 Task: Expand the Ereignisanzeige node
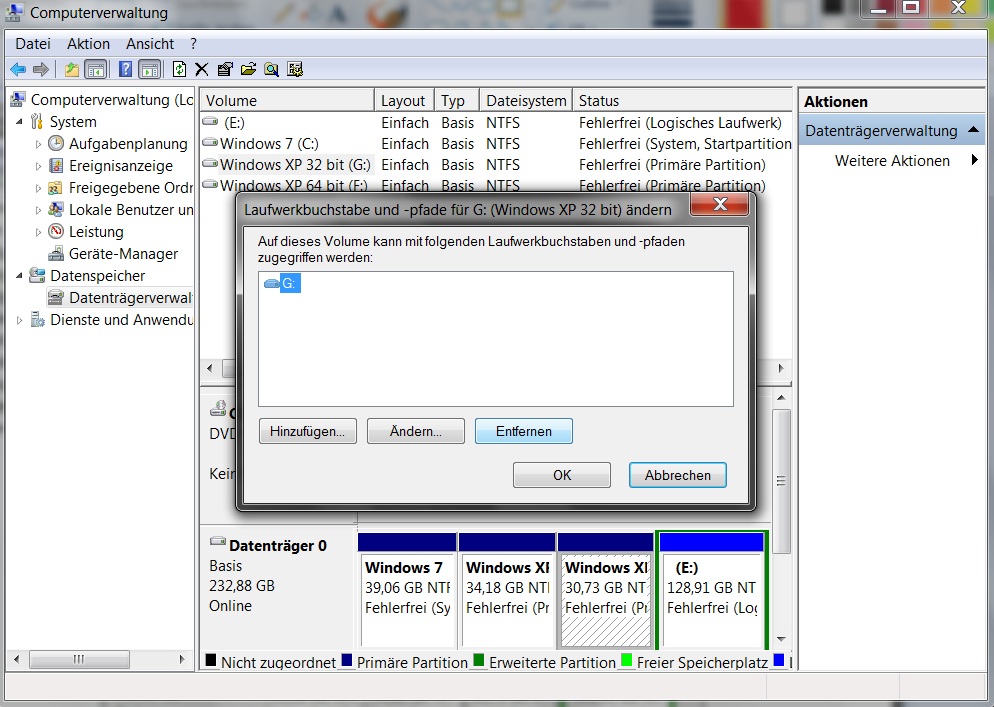coord(38,166)
